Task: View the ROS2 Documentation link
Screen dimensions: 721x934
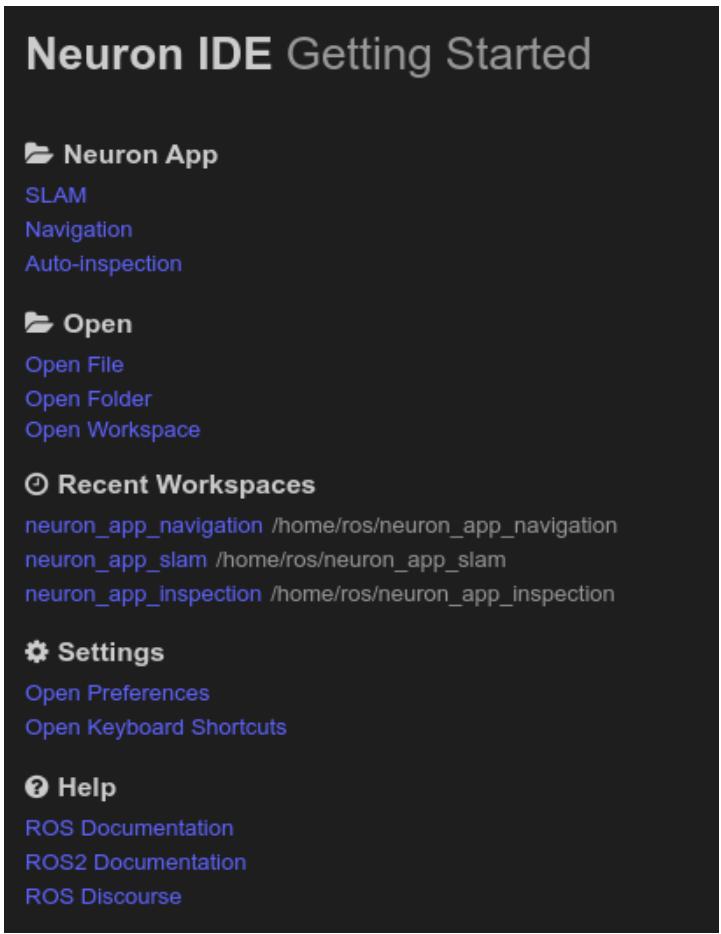Action: 136,863
